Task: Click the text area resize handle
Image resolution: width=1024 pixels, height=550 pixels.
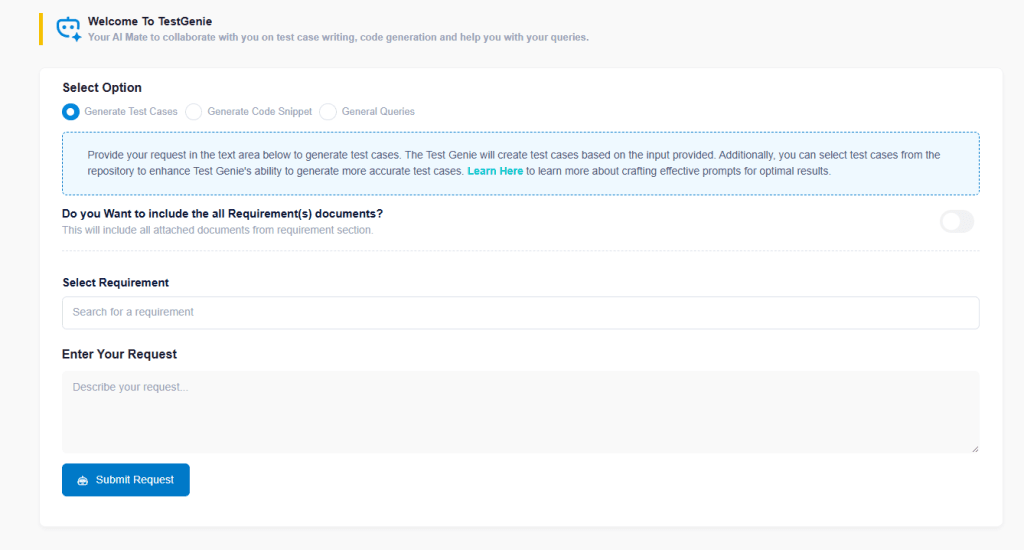Action: tap(975, 449)
